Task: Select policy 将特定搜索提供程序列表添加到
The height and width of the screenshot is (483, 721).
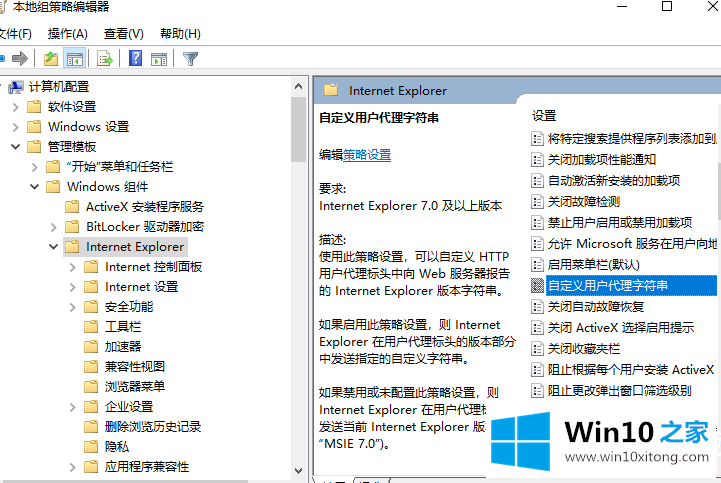Action: (x=632, y=138)
